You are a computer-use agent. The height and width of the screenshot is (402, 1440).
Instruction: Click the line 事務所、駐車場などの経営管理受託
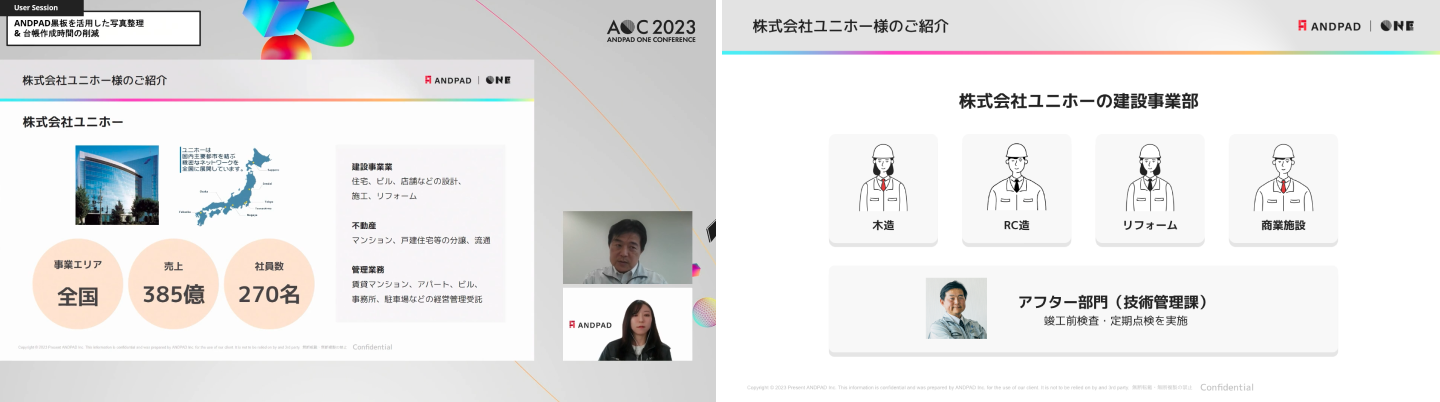[417, 300]
